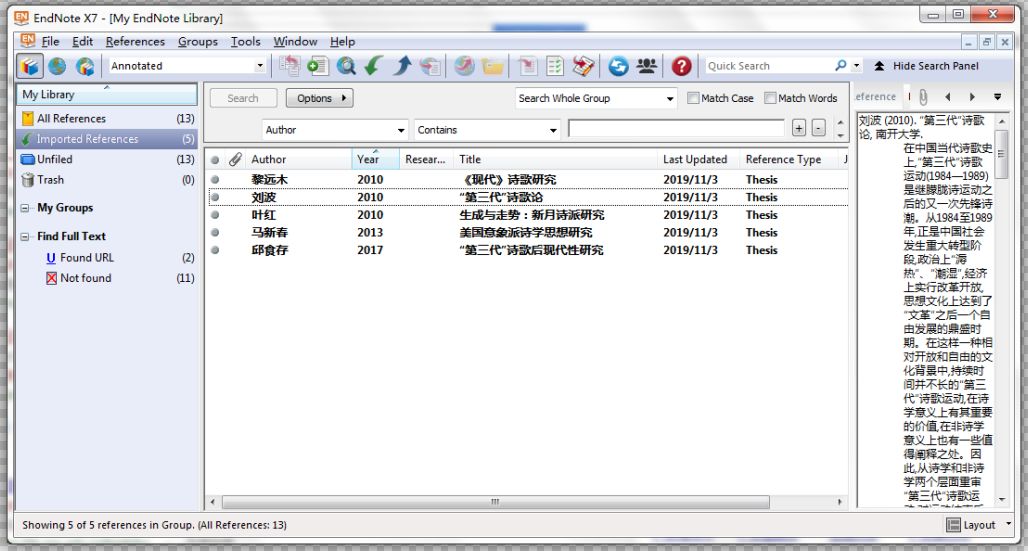Image resolution: width=1028 pixels, height=551 pixels.
Task: Click the Search button
Action: tap(243, 98)
